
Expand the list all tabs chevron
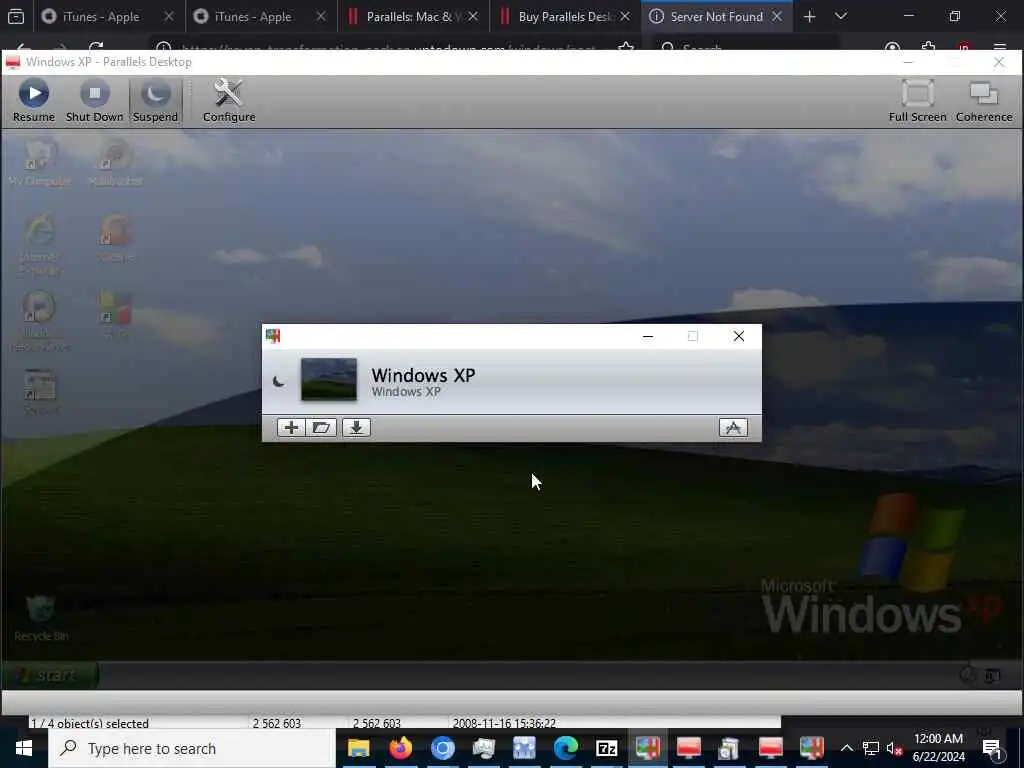(841, 16)
